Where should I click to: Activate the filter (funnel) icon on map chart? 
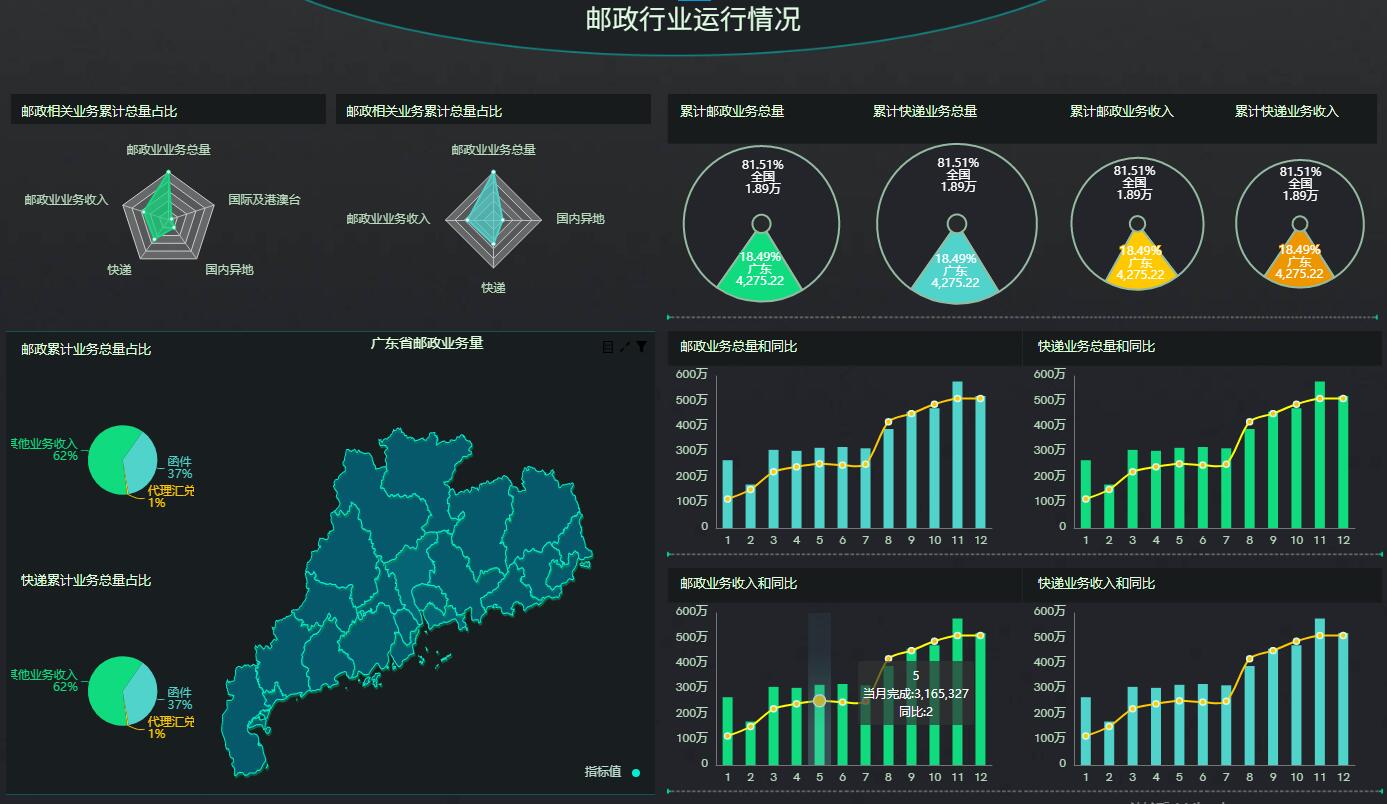pyautogui.click(x=641, y=347)
